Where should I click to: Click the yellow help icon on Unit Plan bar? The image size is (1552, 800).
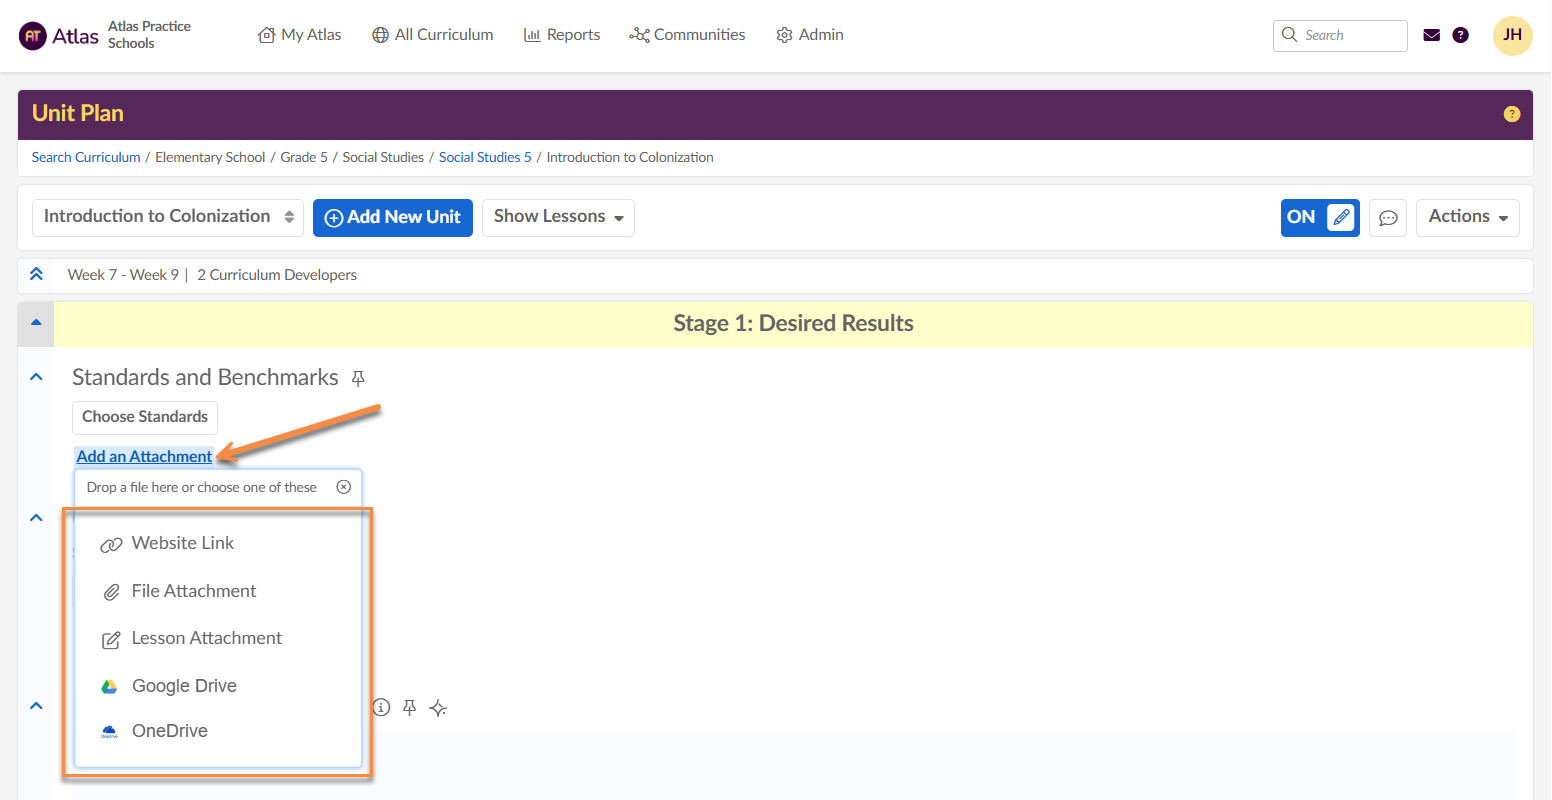tap(1511, 114)
